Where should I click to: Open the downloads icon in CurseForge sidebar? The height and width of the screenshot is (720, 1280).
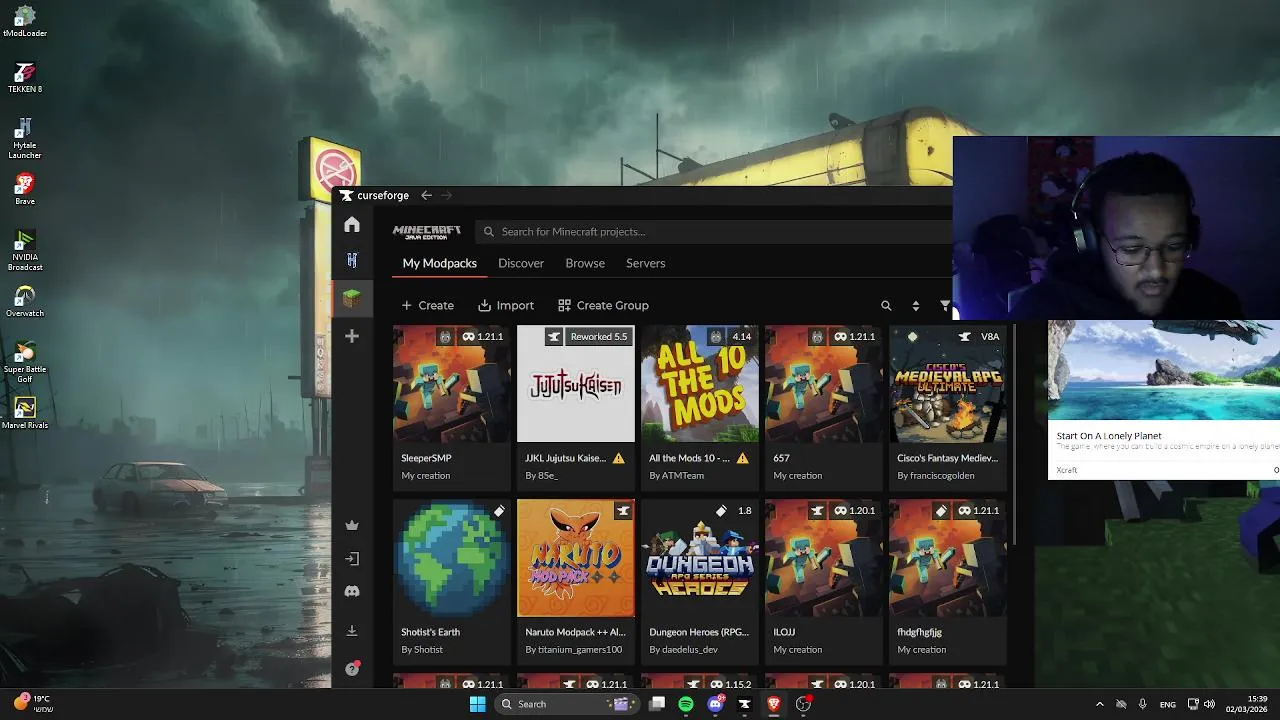(x=352, y=631)
